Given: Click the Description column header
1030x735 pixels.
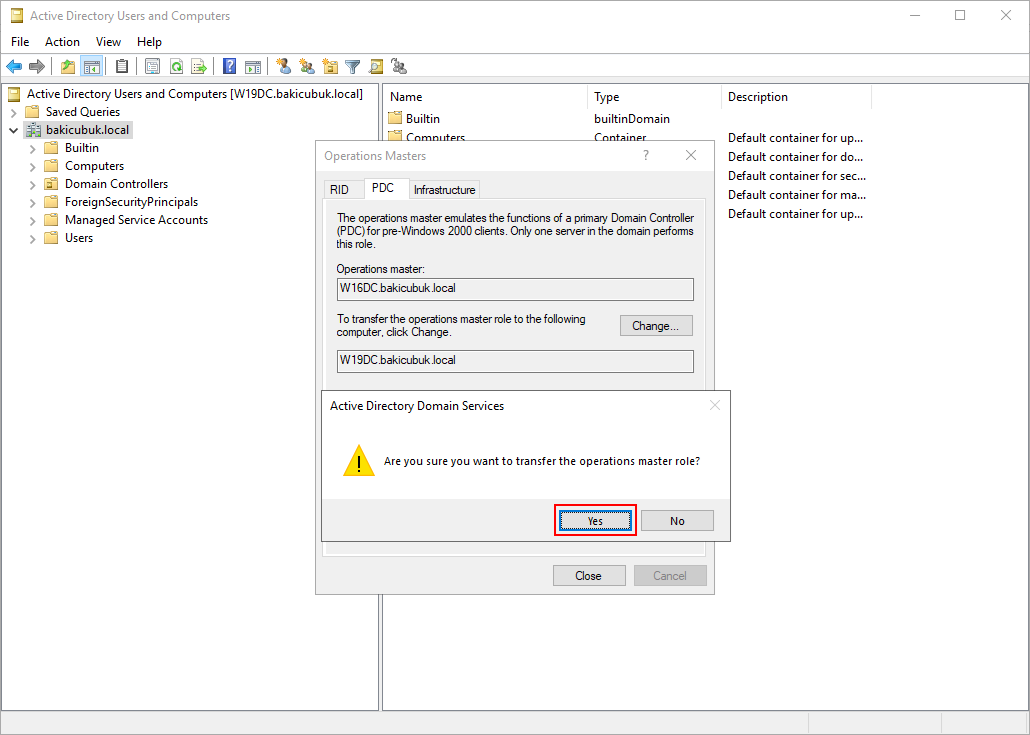Looking at the screenshot, I should coord(758,97).
